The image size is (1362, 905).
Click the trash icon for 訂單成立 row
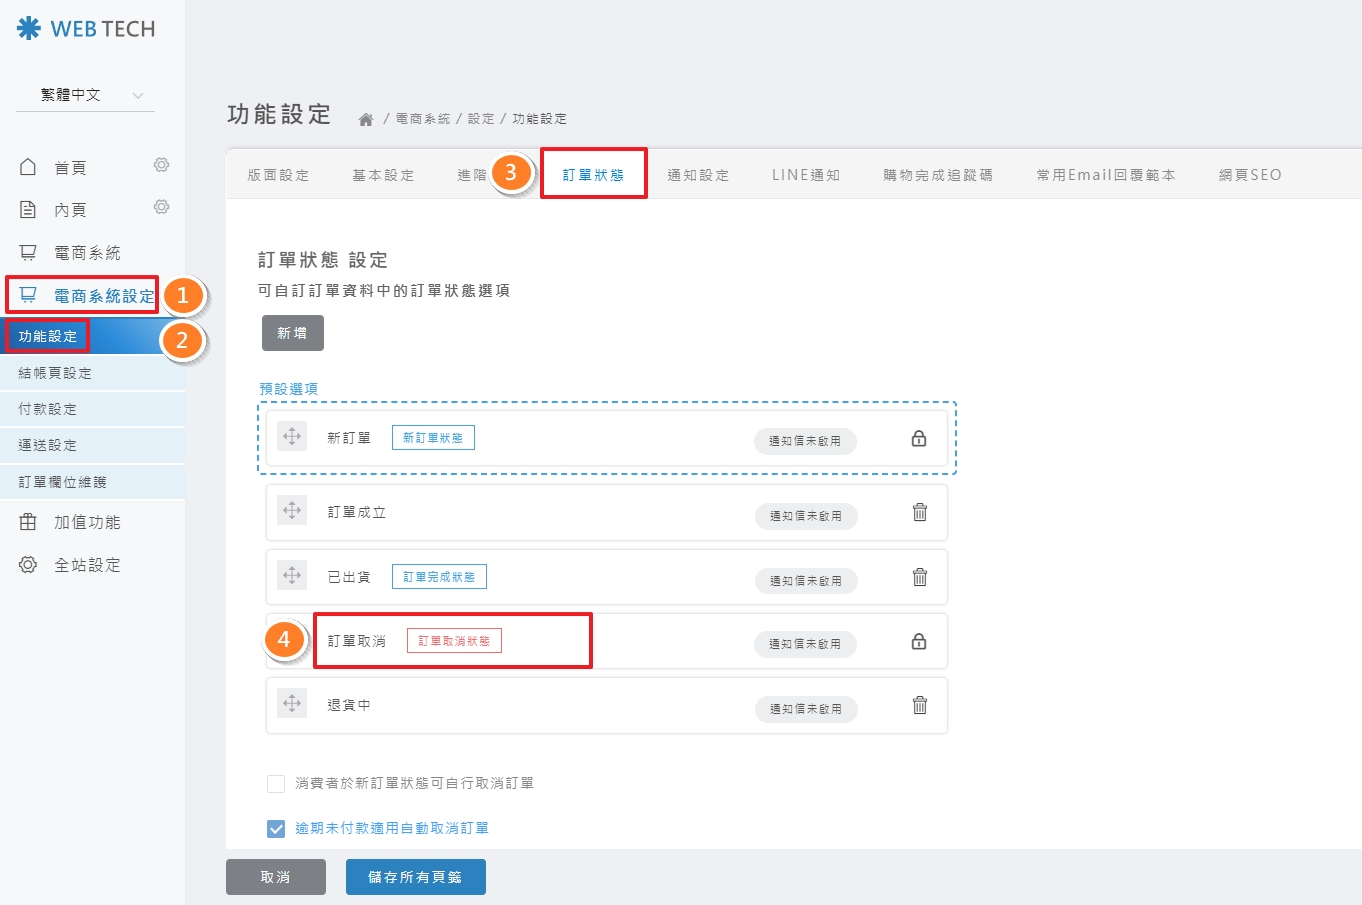[919, 513]
